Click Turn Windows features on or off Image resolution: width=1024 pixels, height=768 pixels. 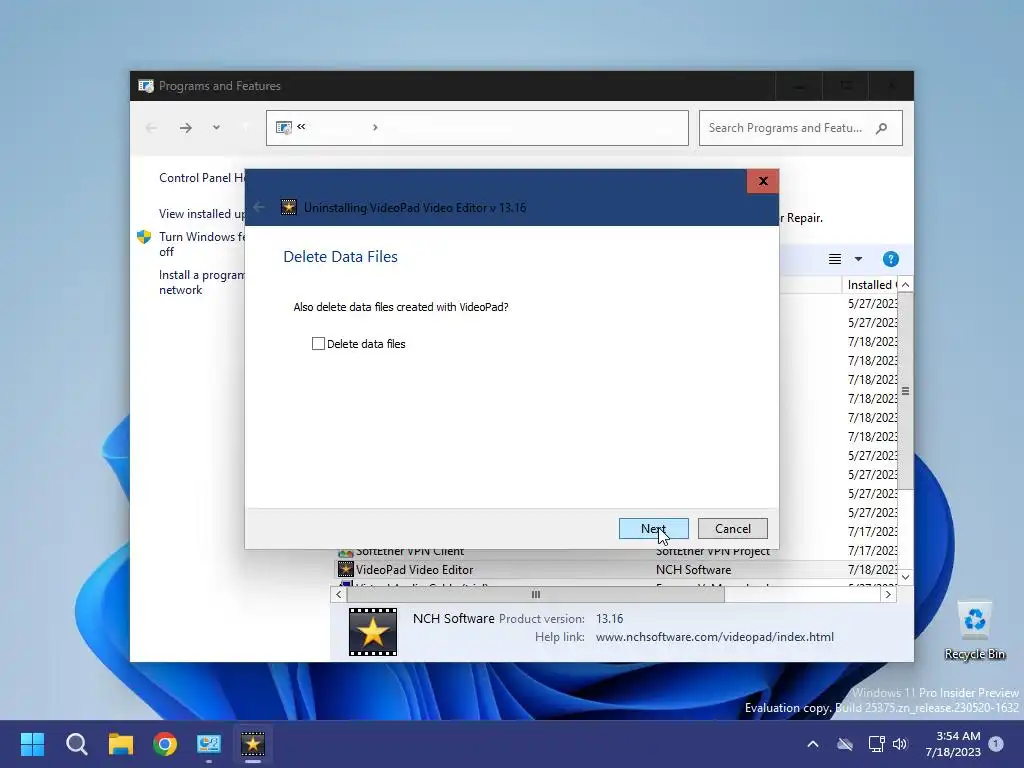[202, 244]
